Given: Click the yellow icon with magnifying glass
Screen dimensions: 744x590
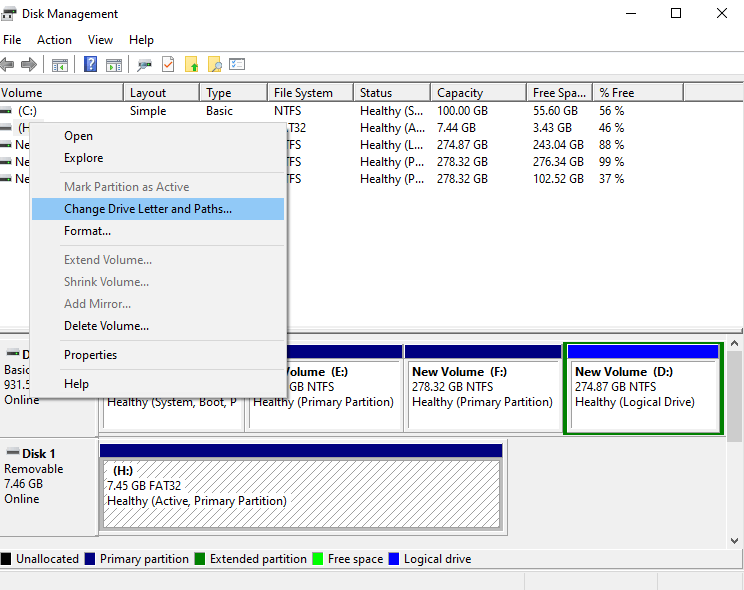Looking at the screenshot, I should [214, 65].
